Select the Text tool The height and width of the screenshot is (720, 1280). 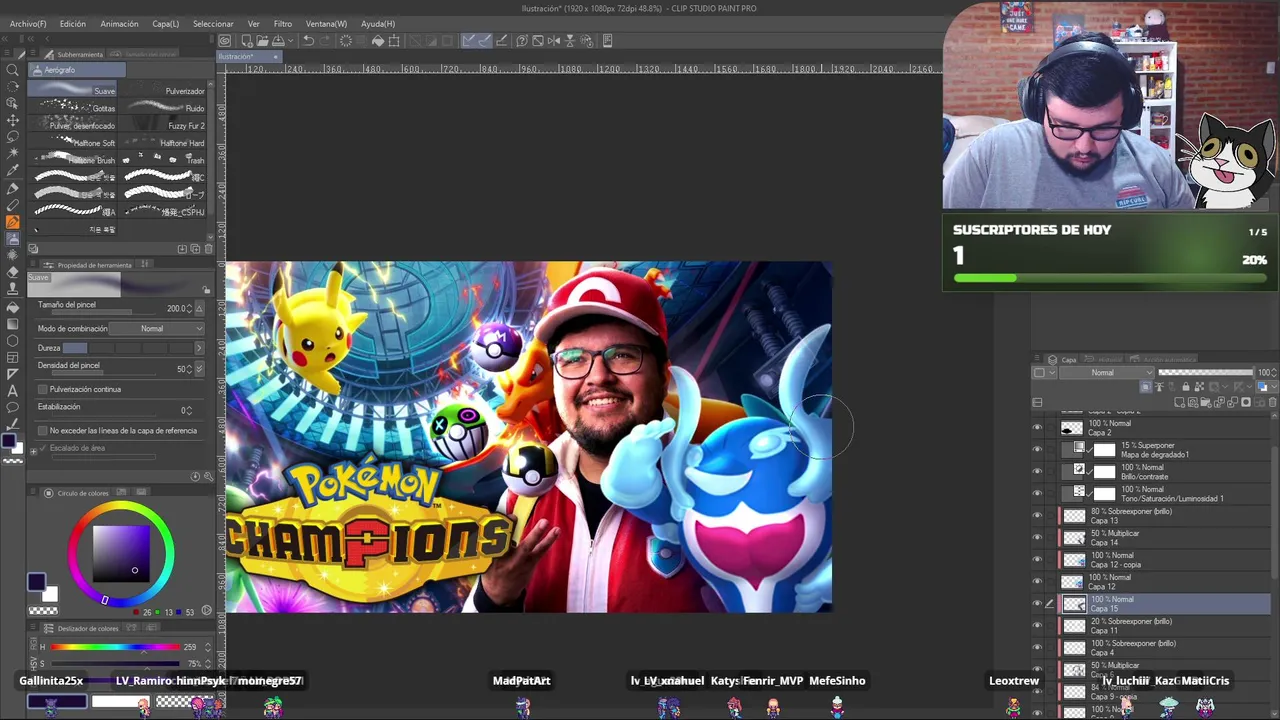pos(13,390)
